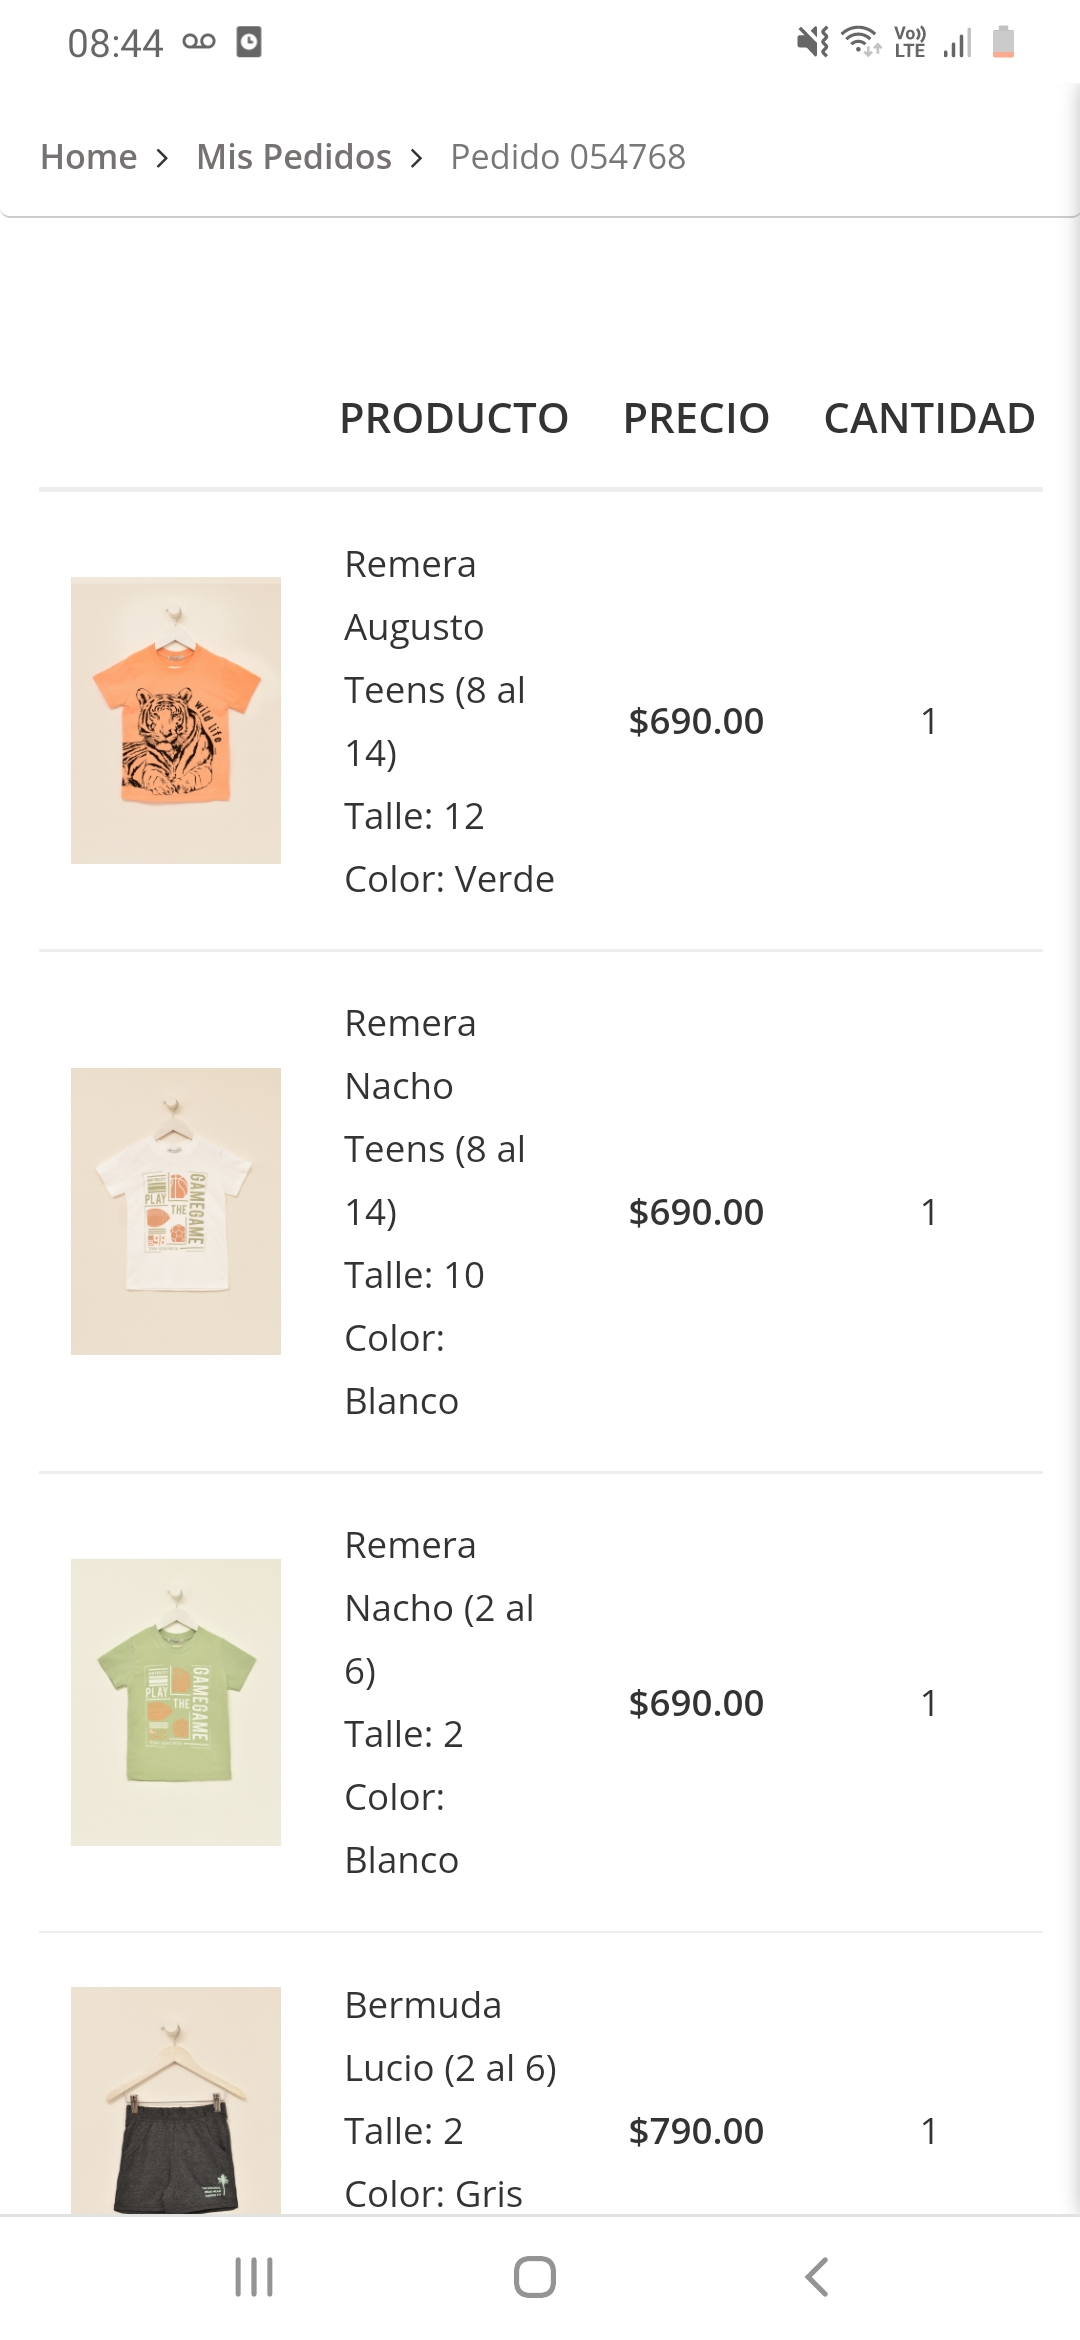
Task: Open Mis Pedidos breadcrumb link
Action: 294,157
